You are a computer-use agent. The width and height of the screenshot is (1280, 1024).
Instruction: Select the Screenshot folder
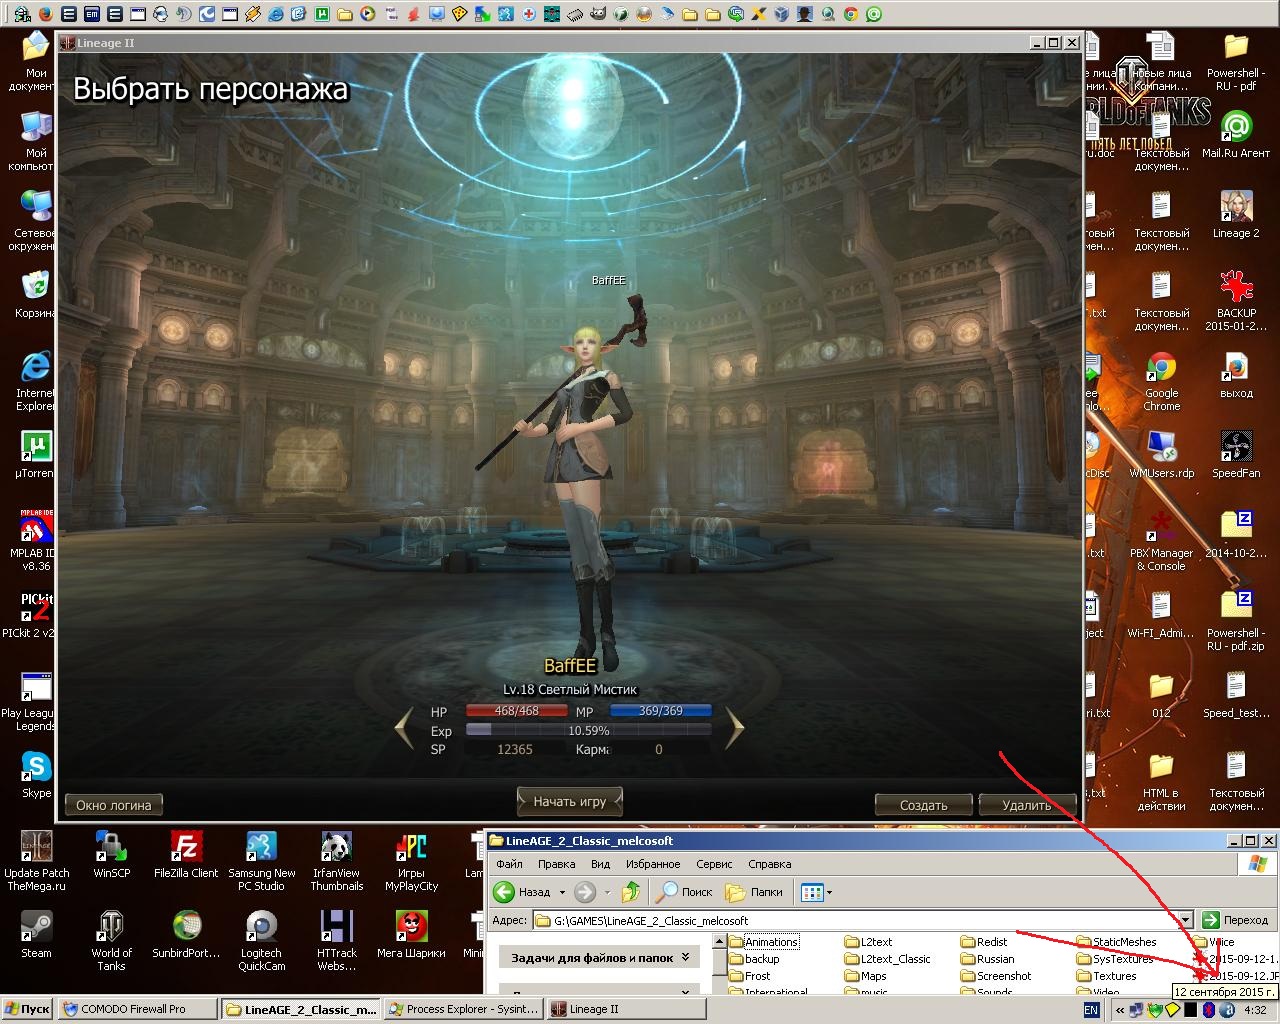pyautogui.click(x=996, y=976)
